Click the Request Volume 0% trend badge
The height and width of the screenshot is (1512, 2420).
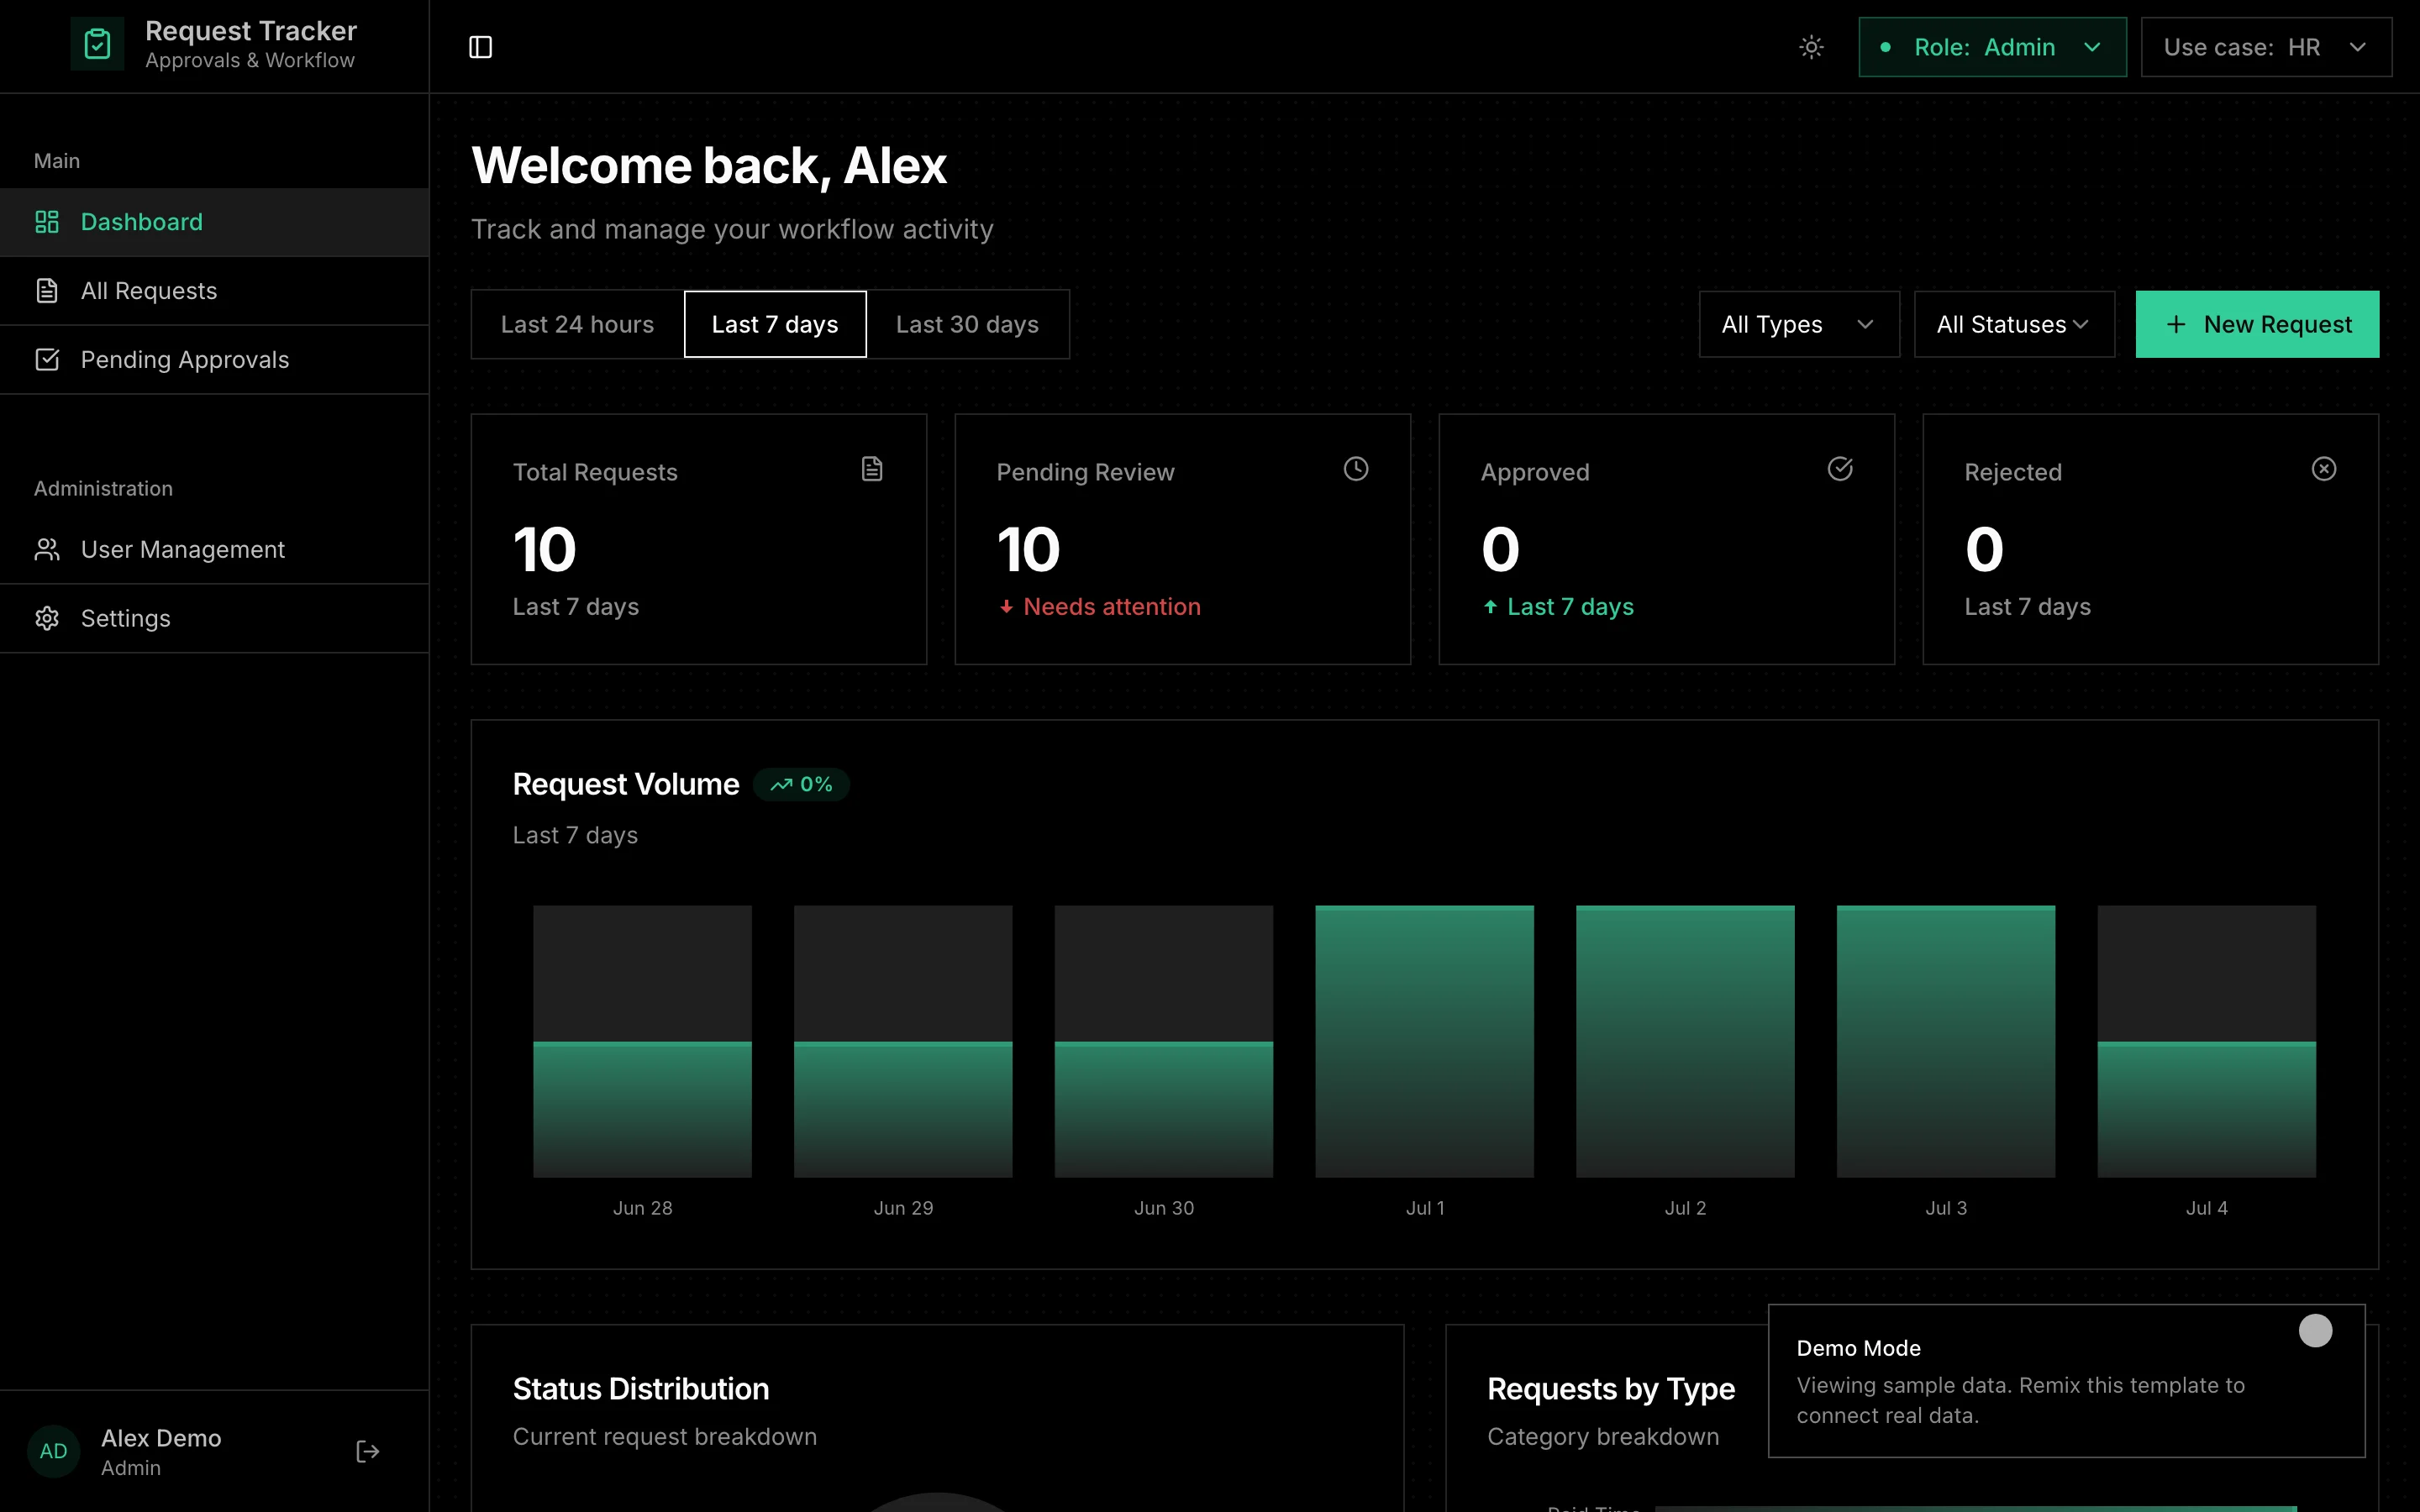click(x=801, y=785)
